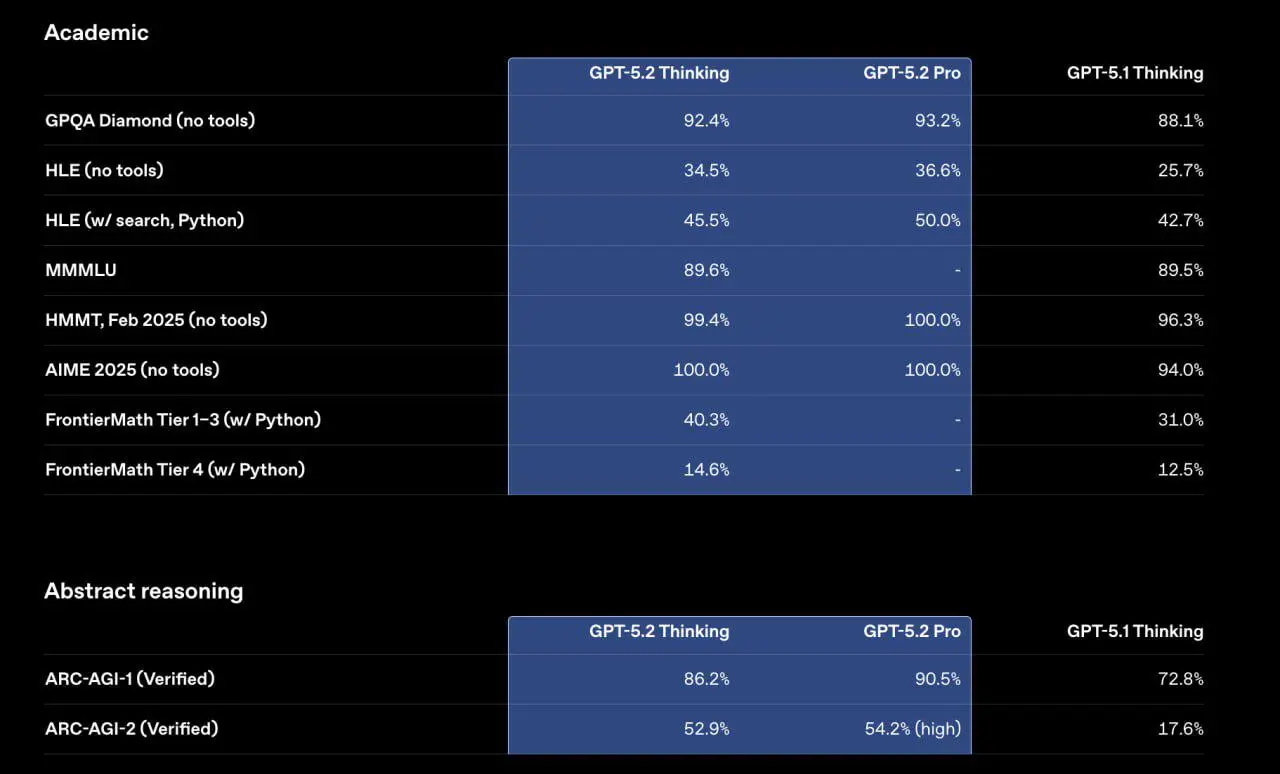The image size is (1280, 774).
Task: Click the Academic section heading
Action: pos(96,33)
